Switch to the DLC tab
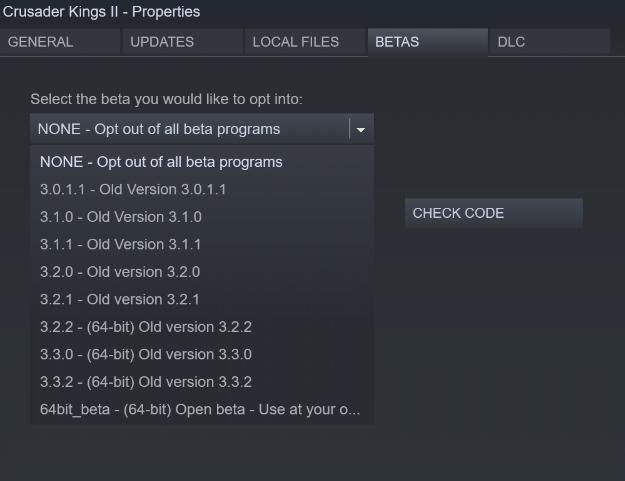This screenshot has width=625, height=481. (549, 42)
